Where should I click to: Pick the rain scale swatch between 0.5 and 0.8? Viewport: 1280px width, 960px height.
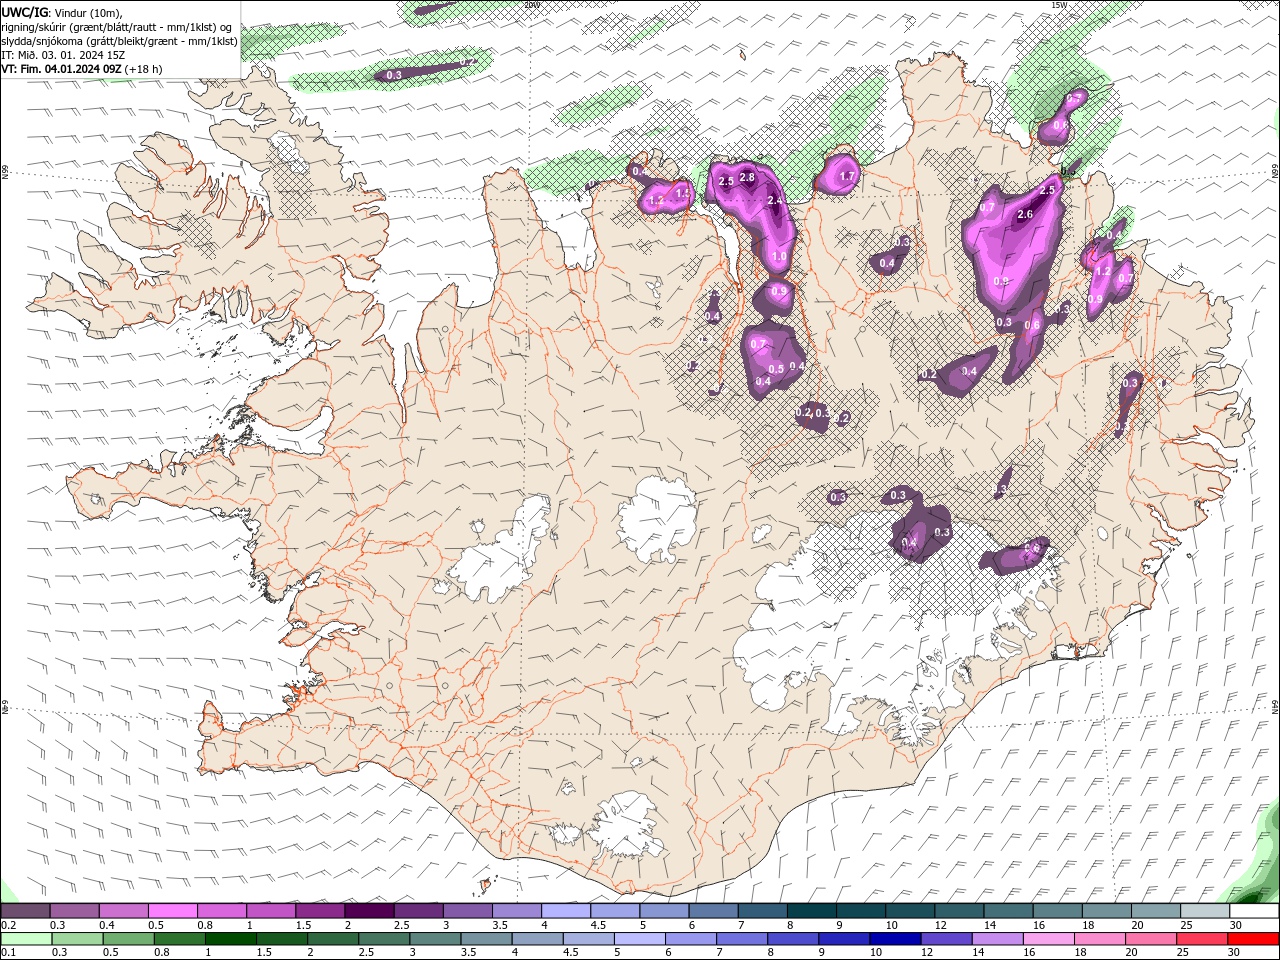[x=130, y=938]
